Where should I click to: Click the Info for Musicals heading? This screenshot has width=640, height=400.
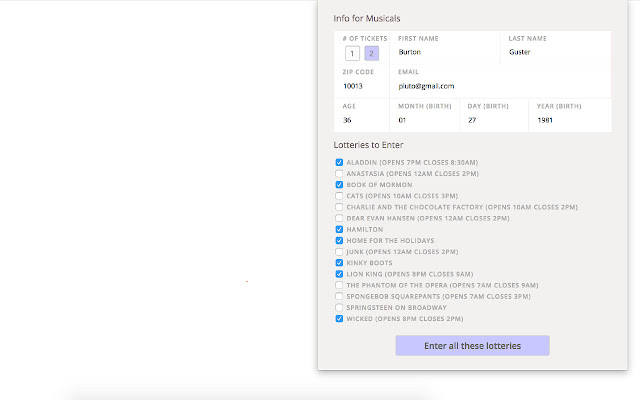tap(367, 18)
